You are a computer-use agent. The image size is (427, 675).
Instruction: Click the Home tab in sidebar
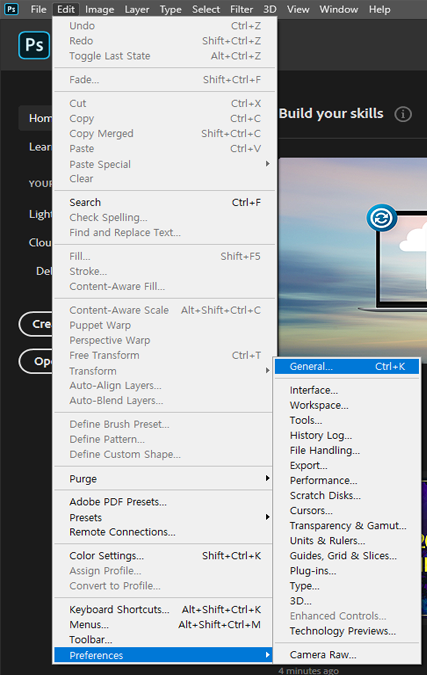click(36, 118)
